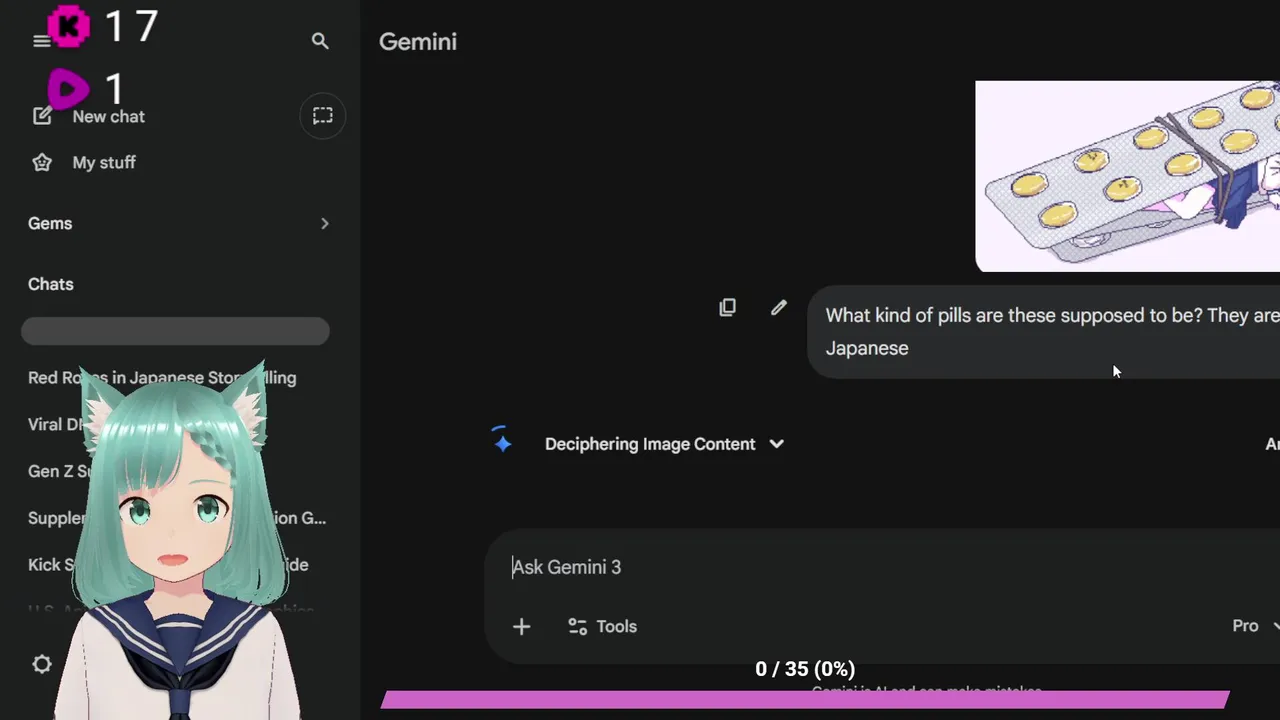1280x720 pixels.
Task: Expand Deciphering Image Content thinking chevron
Action: coord(776,444)
